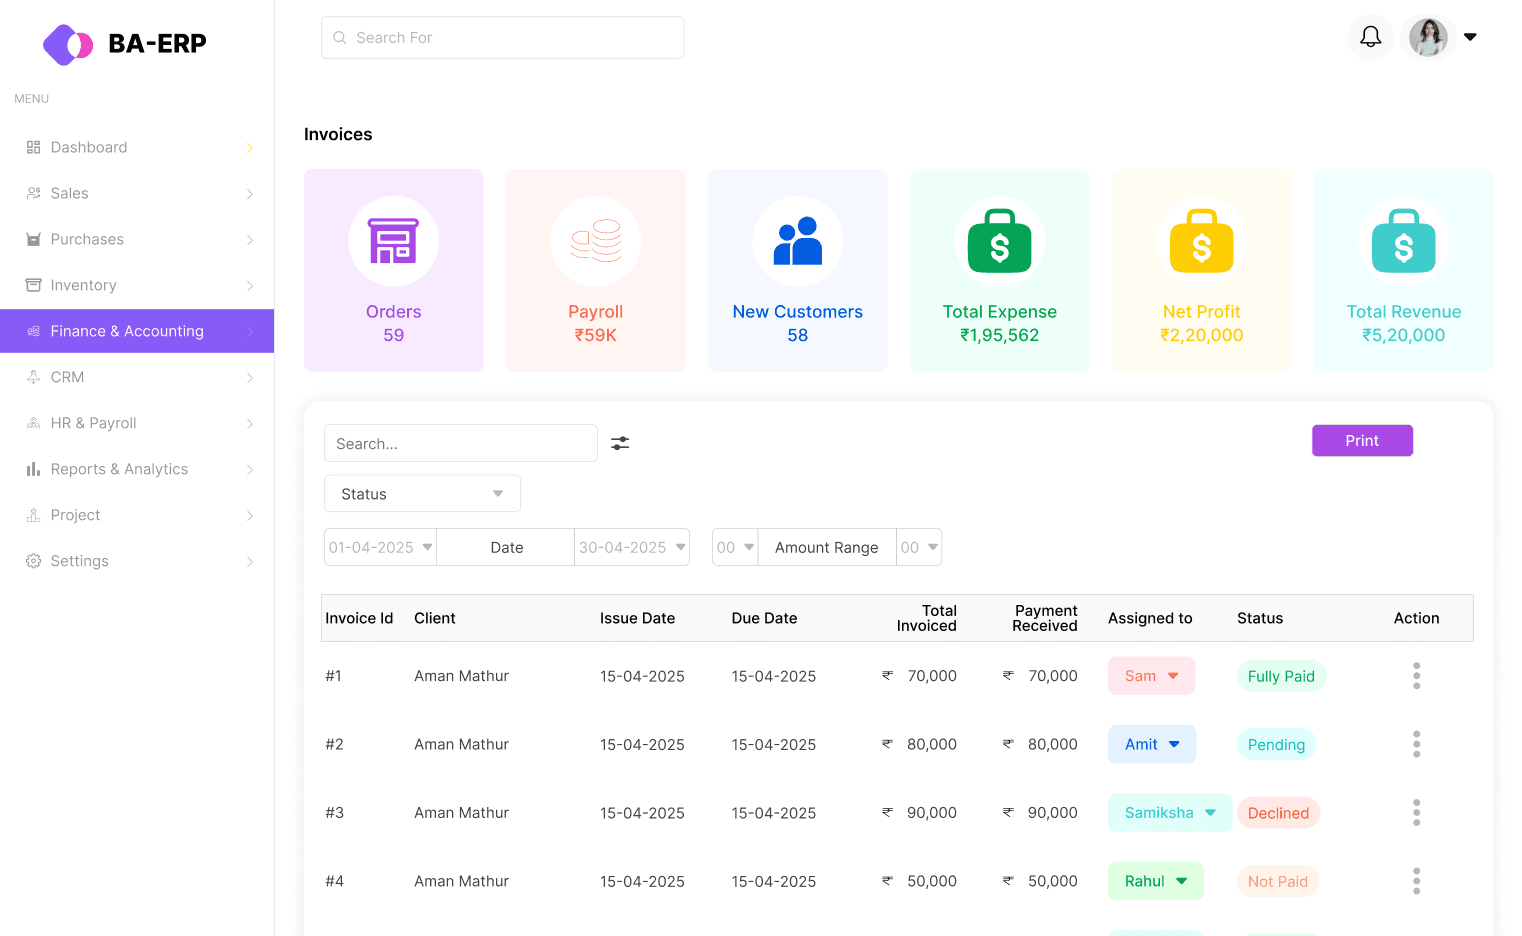Click the Total Expense green bag icon

[999, 242]
